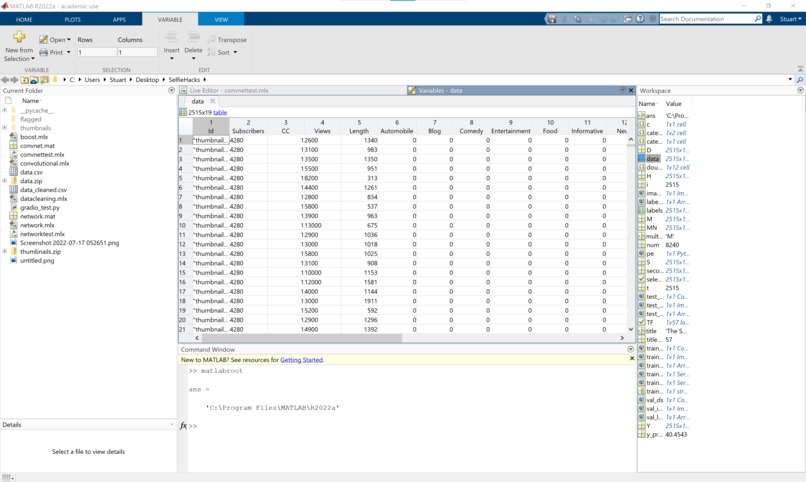Click the Rows selection input field
This screenshot has height=482, width=806.
tap(96, 52)
